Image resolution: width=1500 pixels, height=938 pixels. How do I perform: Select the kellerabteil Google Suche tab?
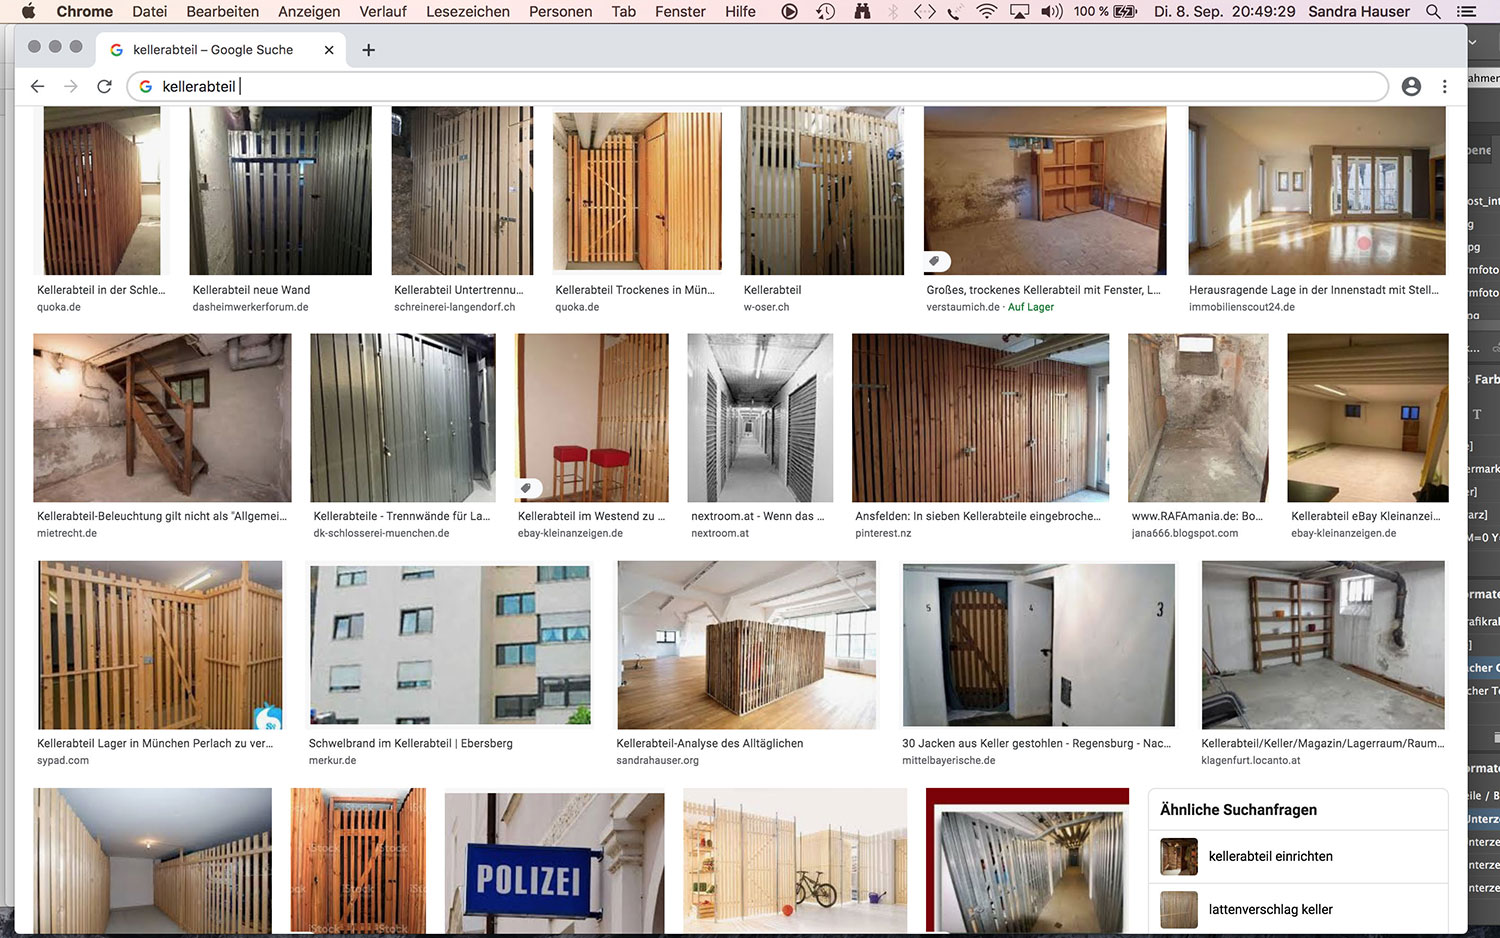coord(222,50)
